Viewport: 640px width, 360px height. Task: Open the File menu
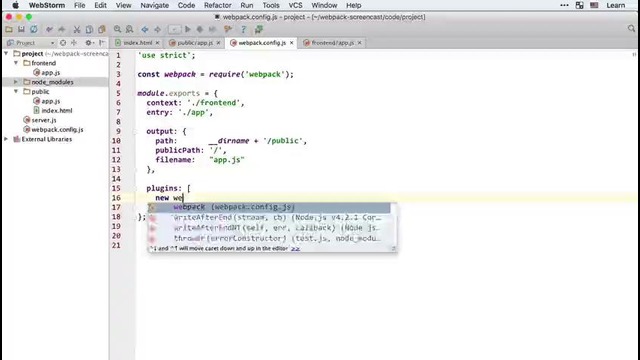click(x=80, y=5)
